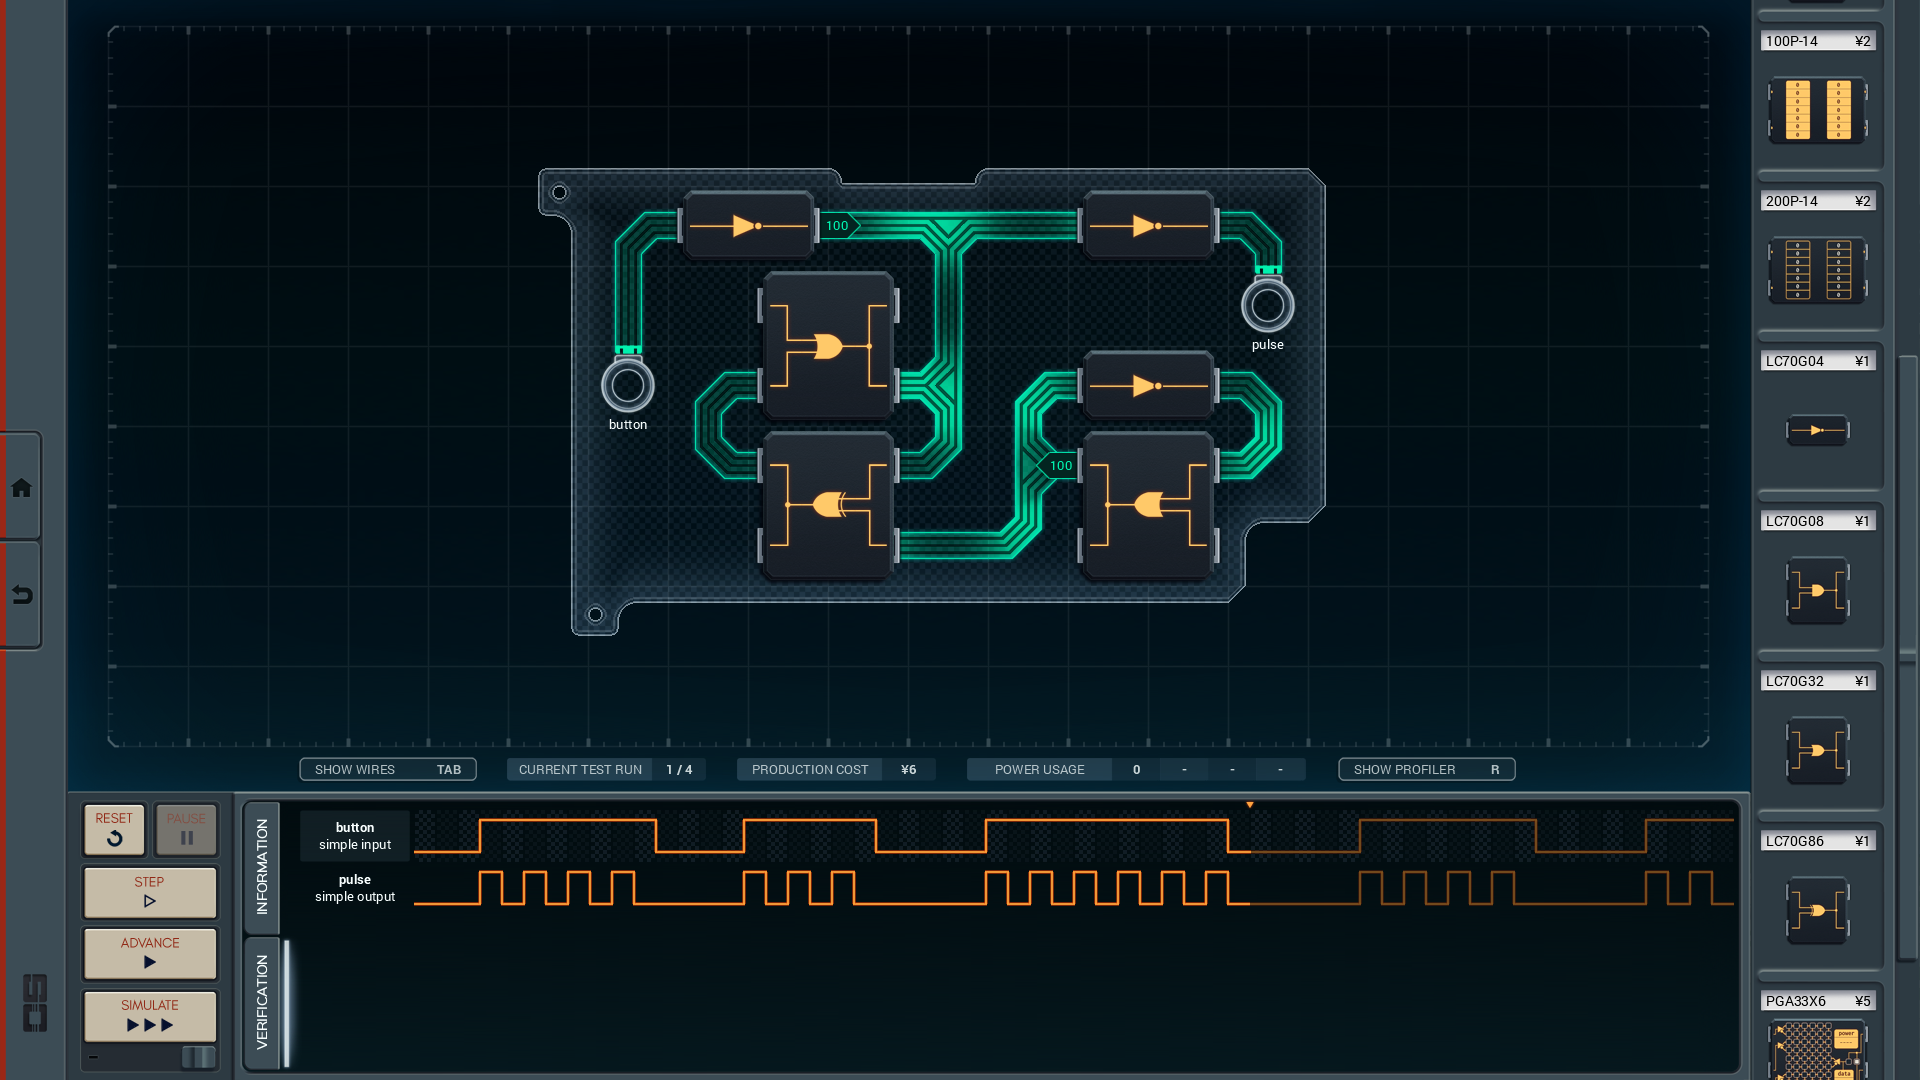The image size is (1920, 1080).
Task: Run Simulate at fast speed
Action: point(150,1016)
